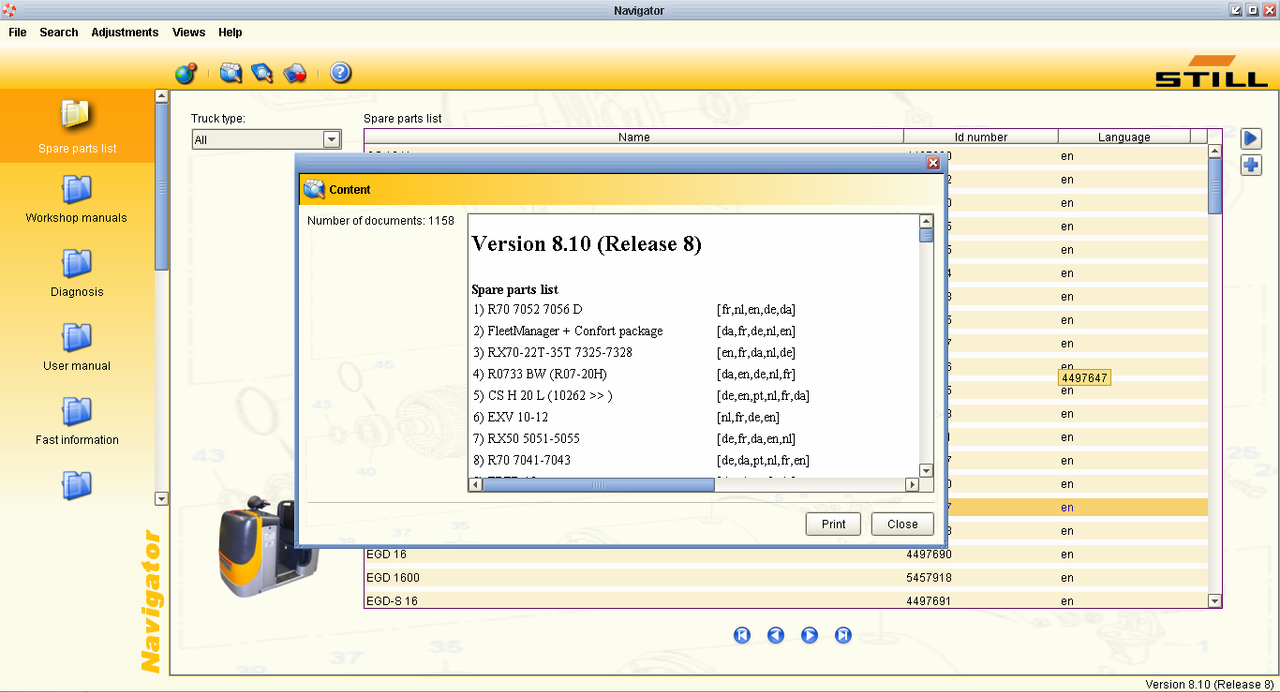The image size is (1280, 692).
Task: Click entry R70 7052 7056 D
Action: 528,309
